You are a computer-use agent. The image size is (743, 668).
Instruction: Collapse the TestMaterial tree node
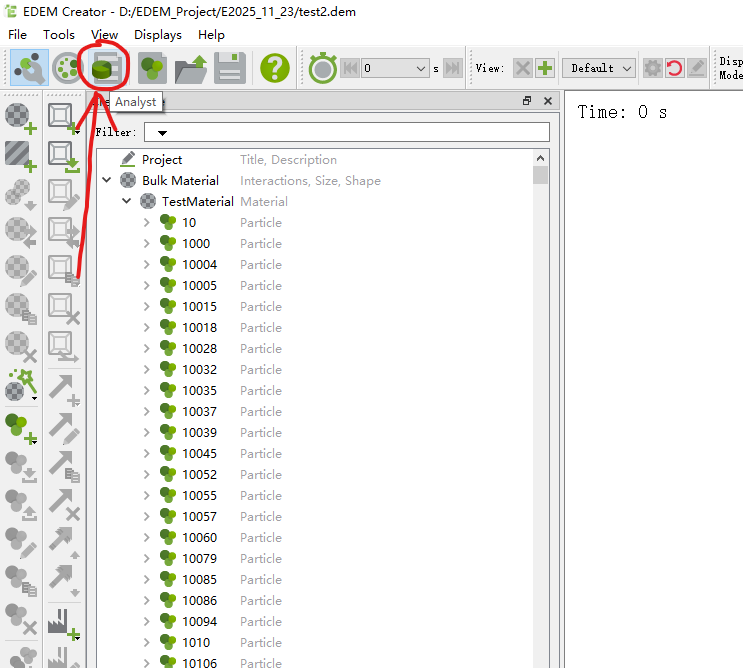point(127,201)
